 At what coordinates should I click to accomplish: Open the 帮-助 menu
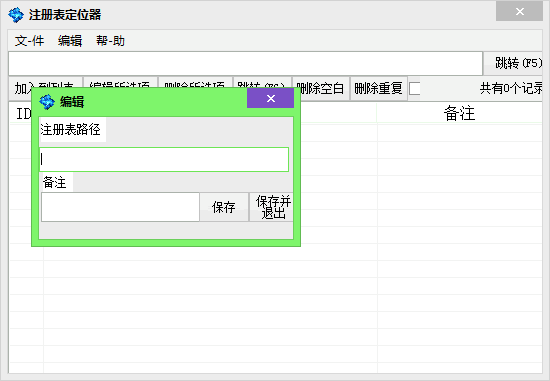pos(110,41)
